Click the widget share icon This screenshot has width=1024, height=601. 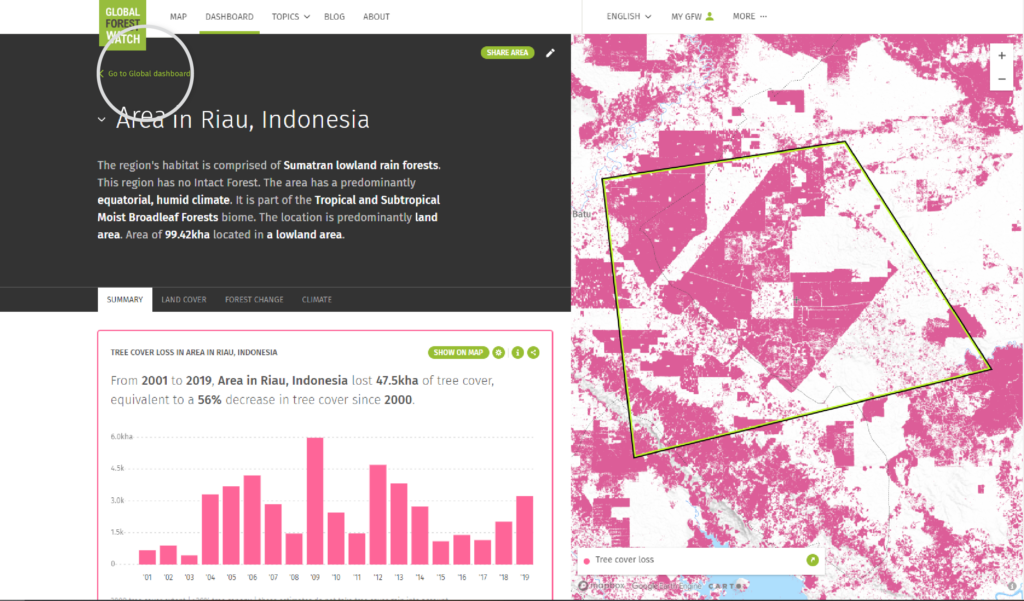pyautogui.click(x=534, y=352)
